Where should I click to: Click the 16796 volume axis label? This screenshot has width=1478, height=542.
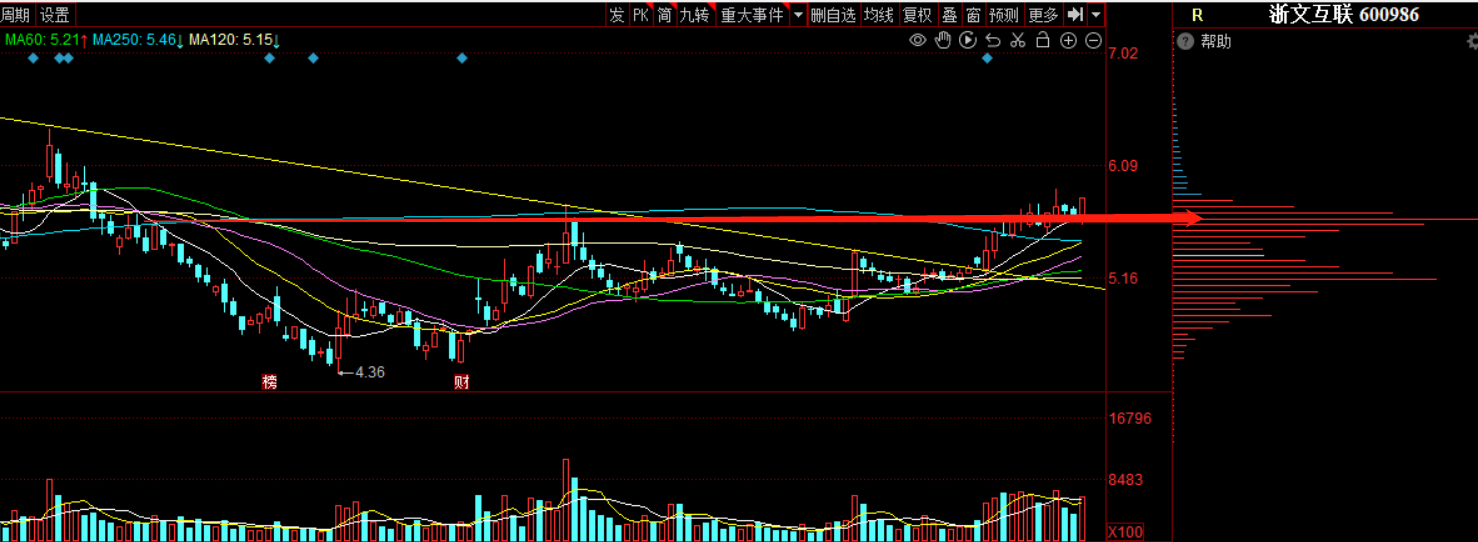point(1130,418)
